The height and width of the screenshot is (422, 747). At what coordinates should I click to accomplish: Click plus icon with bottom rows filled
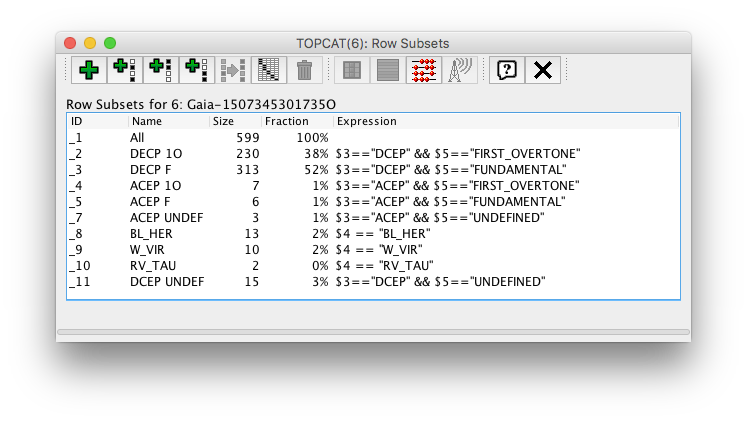tap(197, 70)
